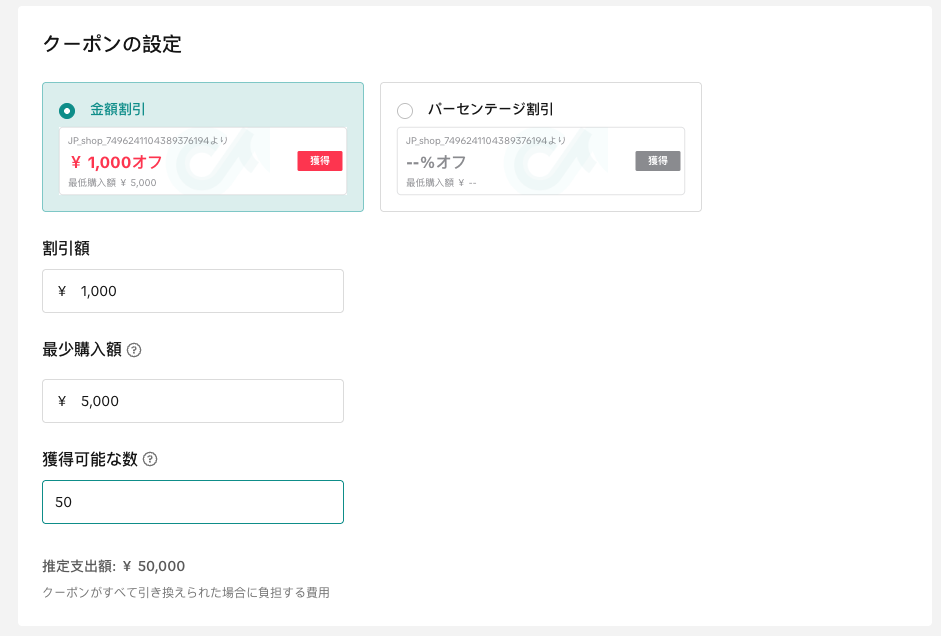
Task: Click the help icon beside 獲得可能な数
Action: [x=150, y=460]
